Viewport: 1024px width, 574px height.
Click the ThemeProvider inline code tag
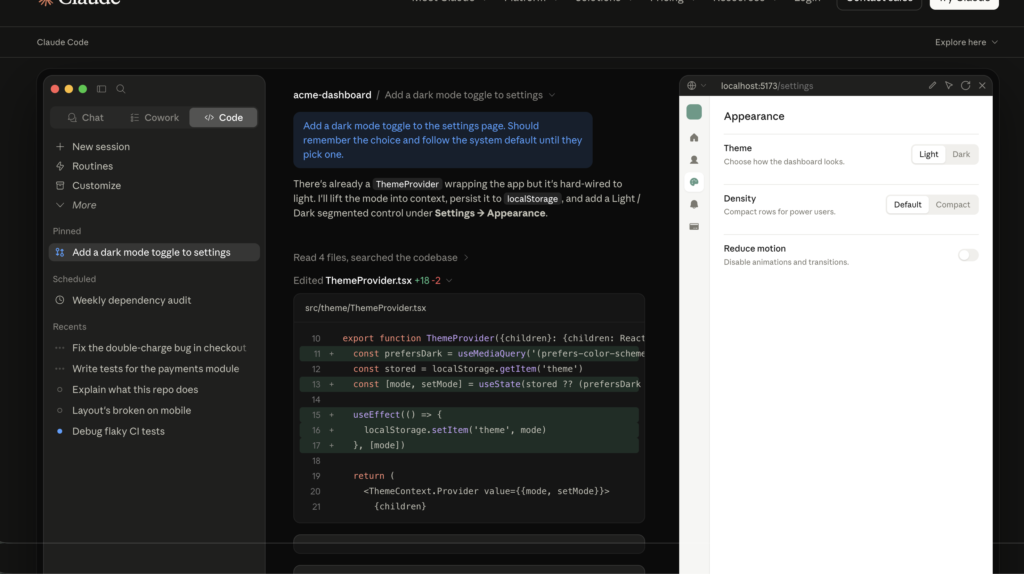click(x=408, y=185)
